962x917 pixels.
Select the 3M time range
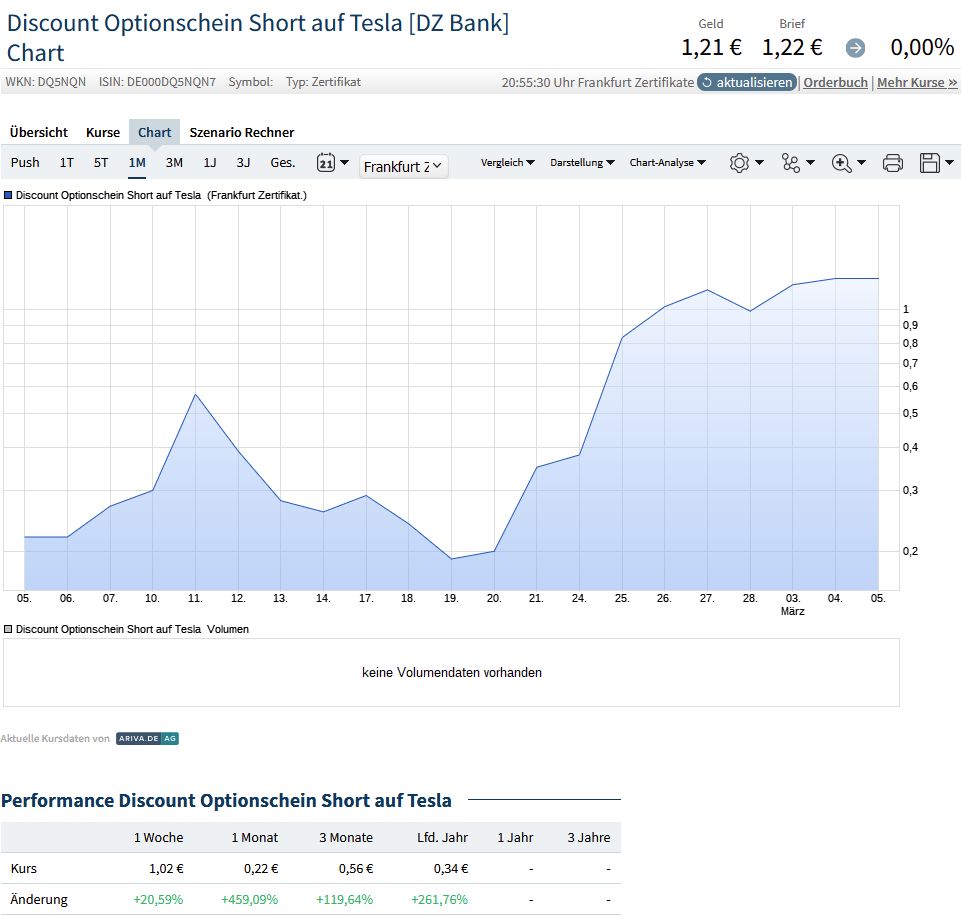point(174,163)
